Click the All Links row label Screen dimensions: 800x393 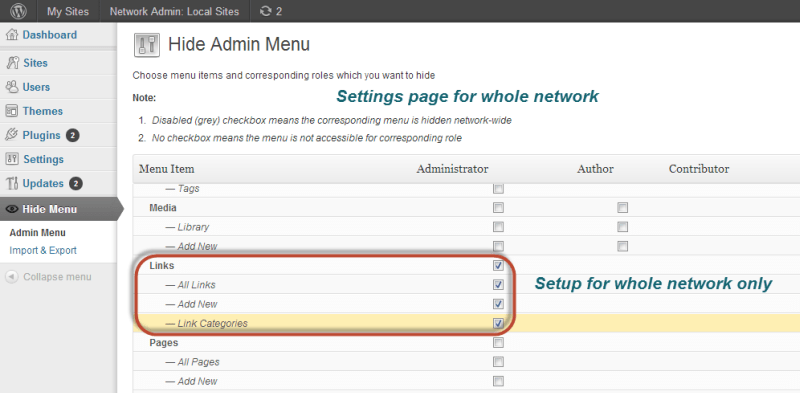point(191,285)
